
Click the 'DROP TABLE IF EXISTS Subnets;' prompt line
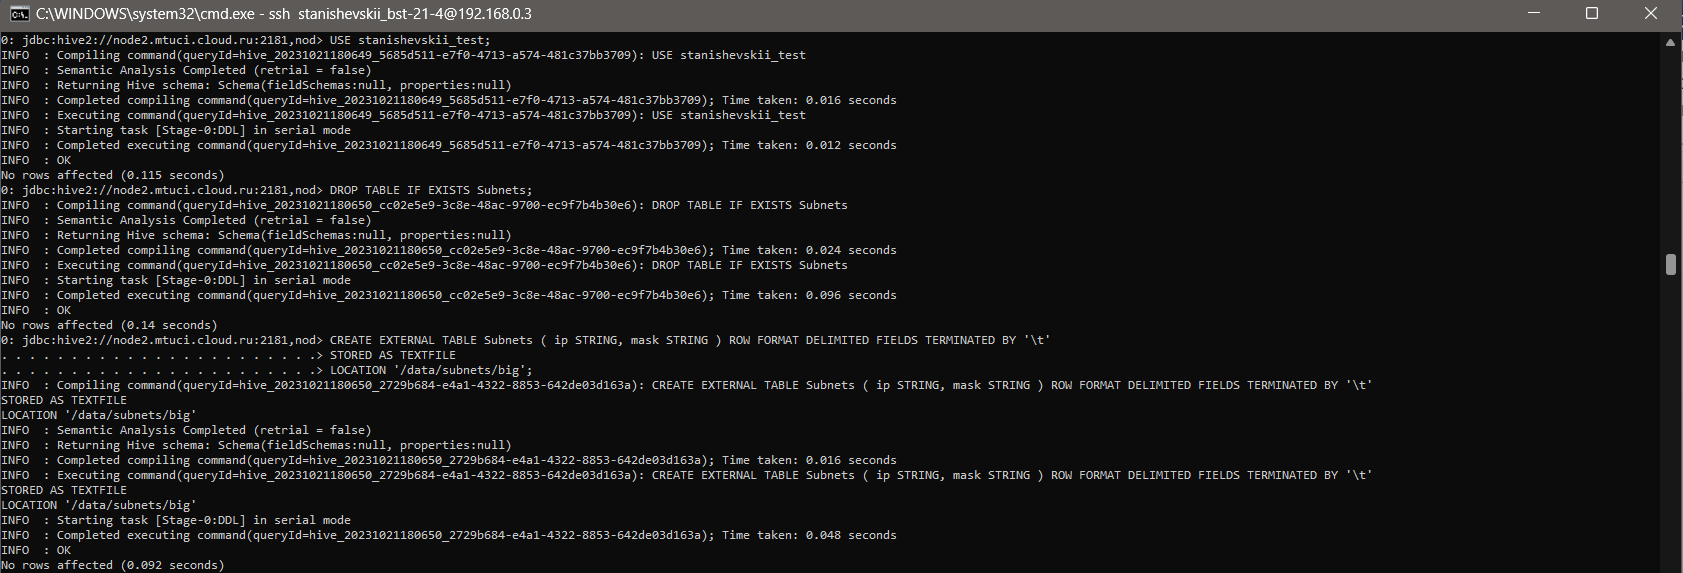[267, 190]
